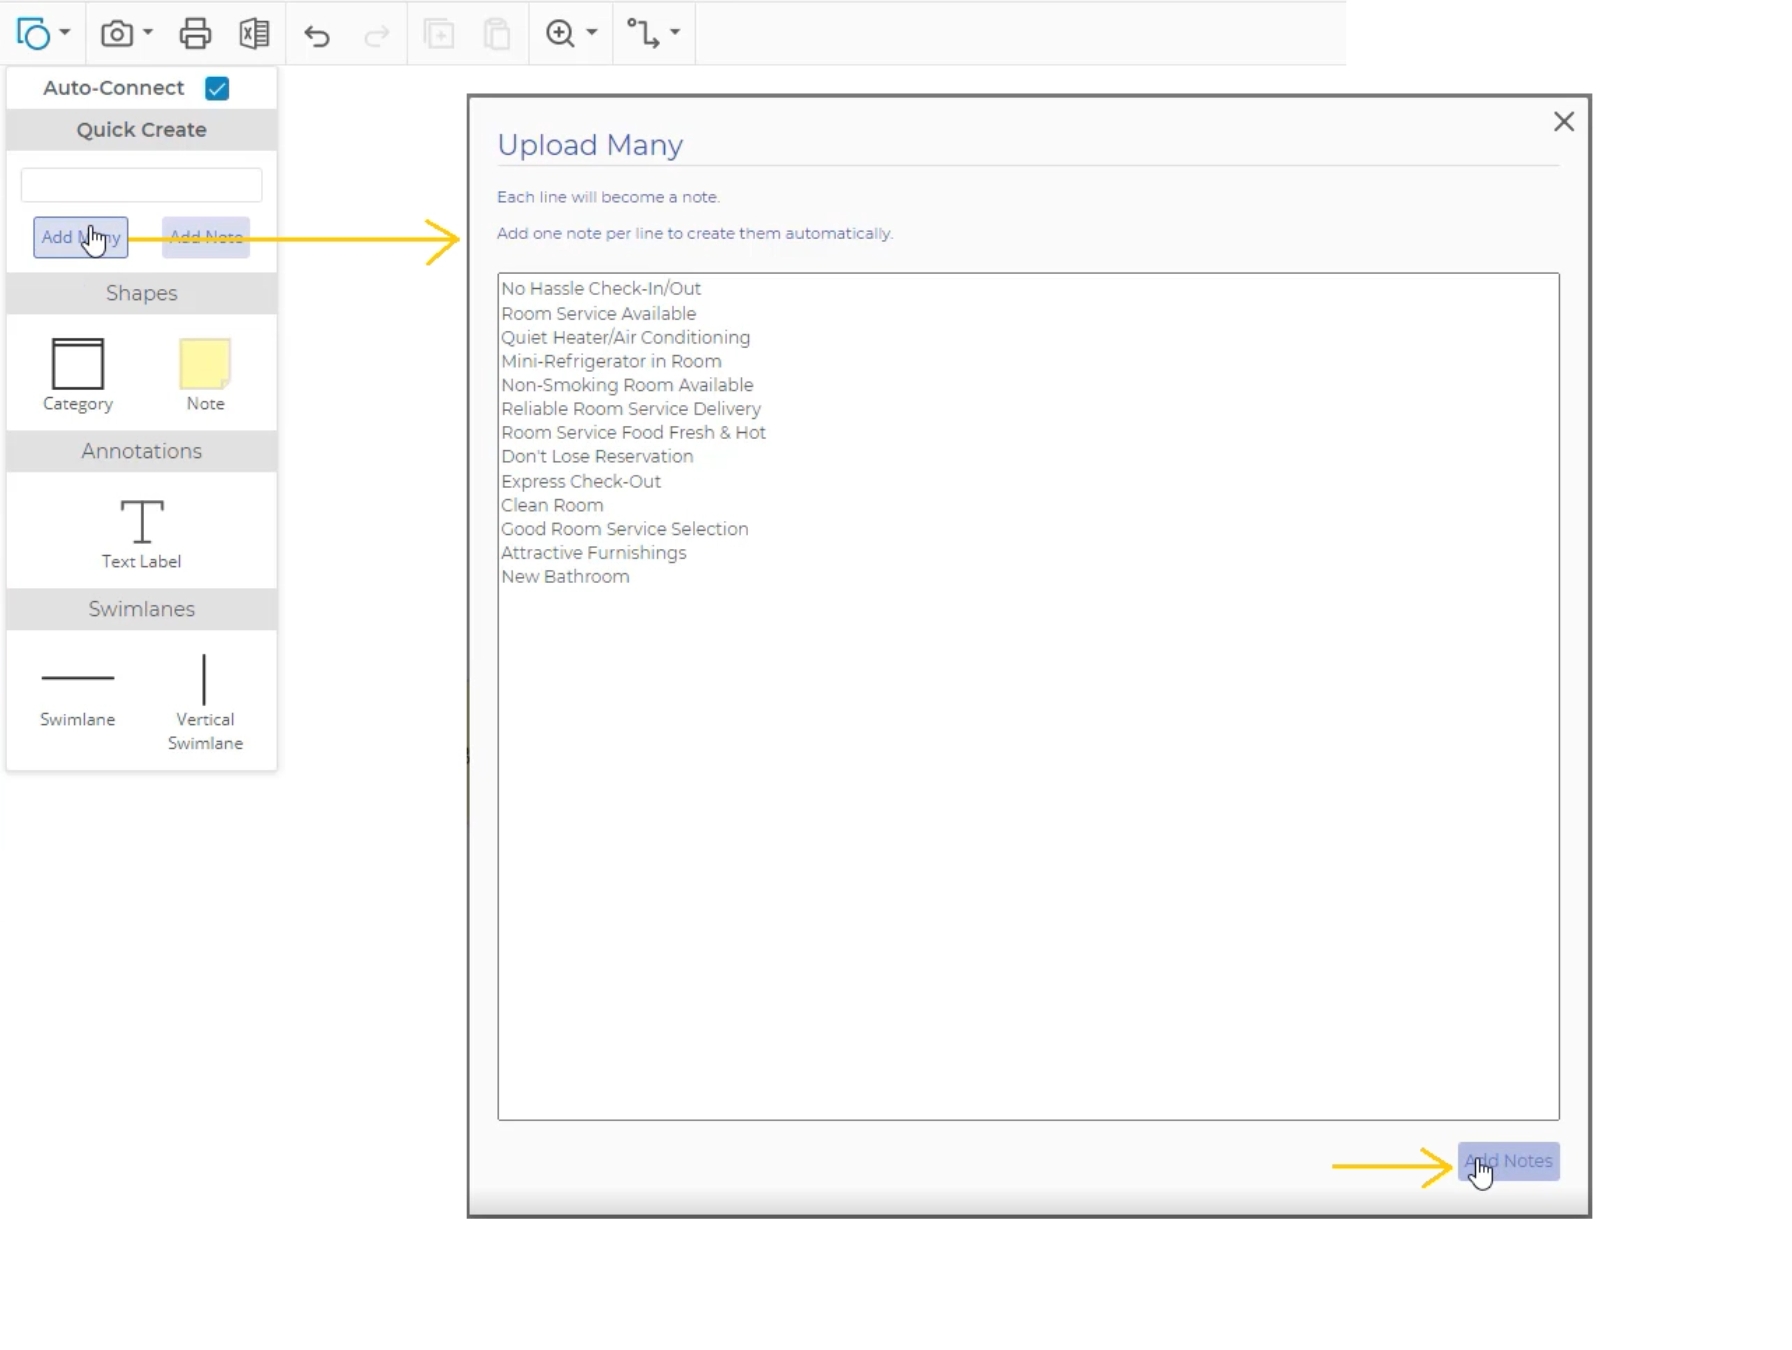
Task: Click the copy icon in toolbar
Action: [x=439, y=34]
